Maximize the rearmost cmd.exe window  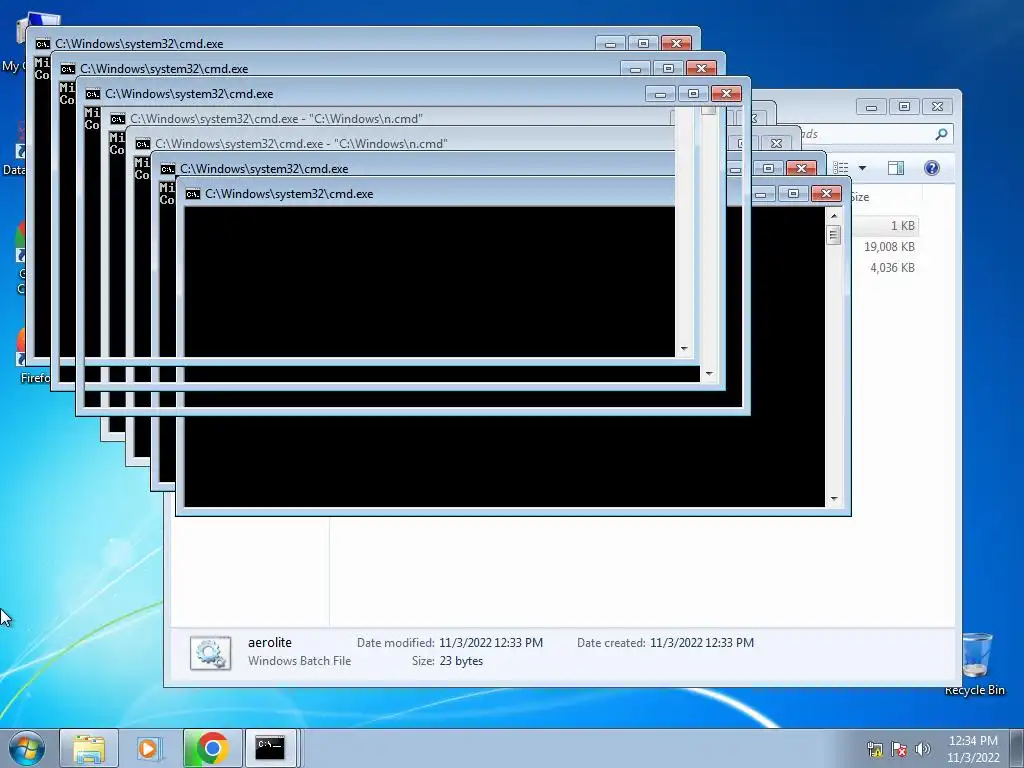(643, 43)
